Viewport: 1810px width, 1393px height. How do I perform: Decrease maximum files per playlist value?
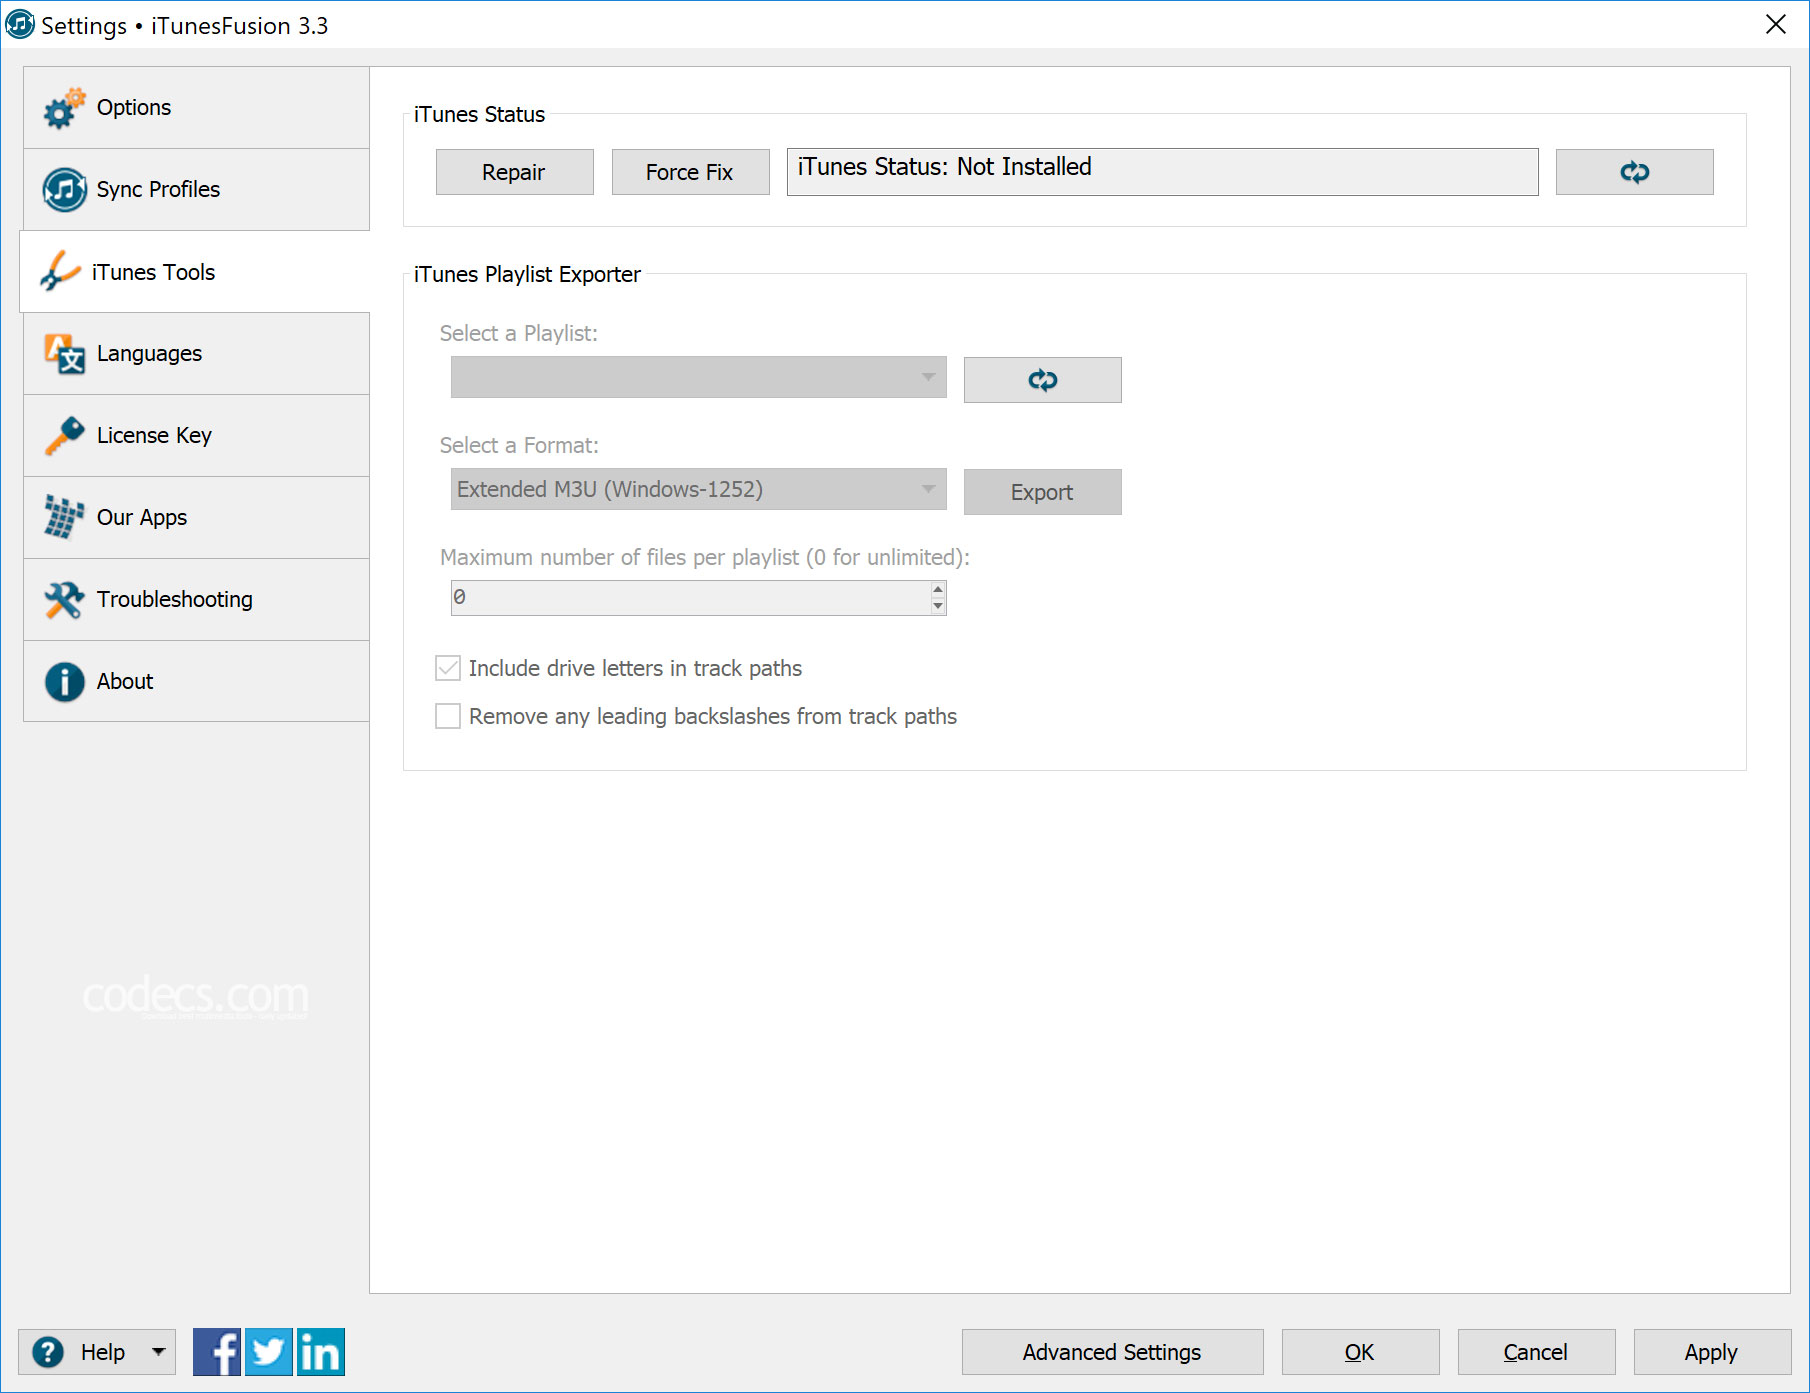[938, 606]
